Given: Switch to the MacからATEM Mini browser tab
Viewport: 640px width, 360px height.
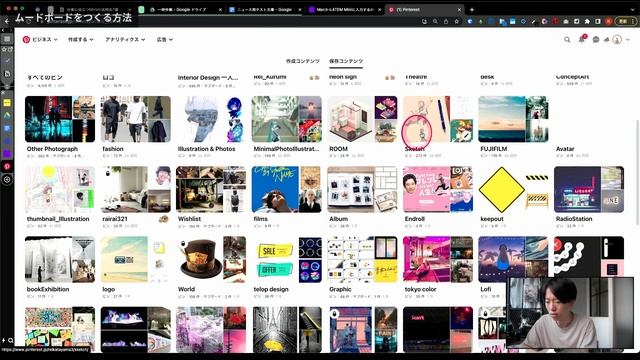Looking at the screenshot, I should (344, 9).
